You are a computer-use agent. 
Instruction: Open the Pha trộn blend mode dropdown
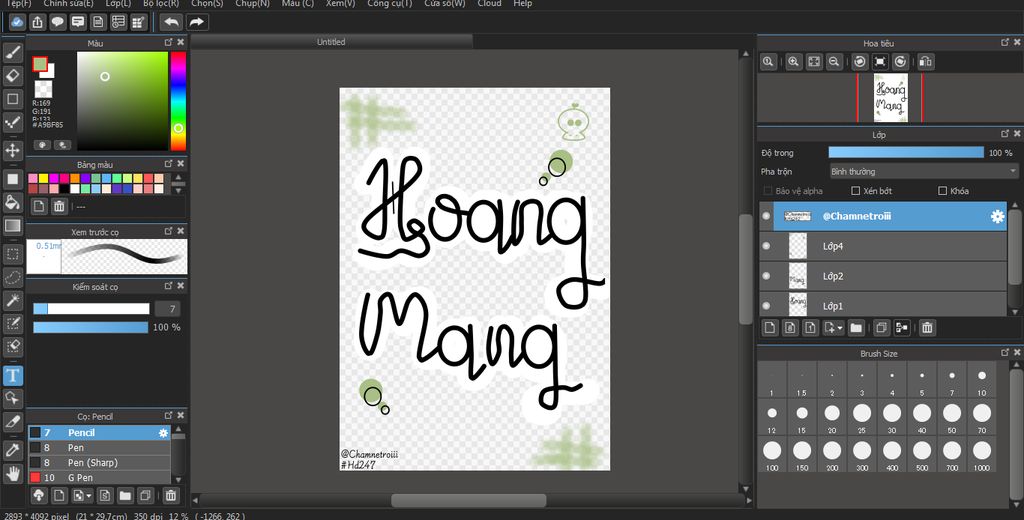(923, 171)
